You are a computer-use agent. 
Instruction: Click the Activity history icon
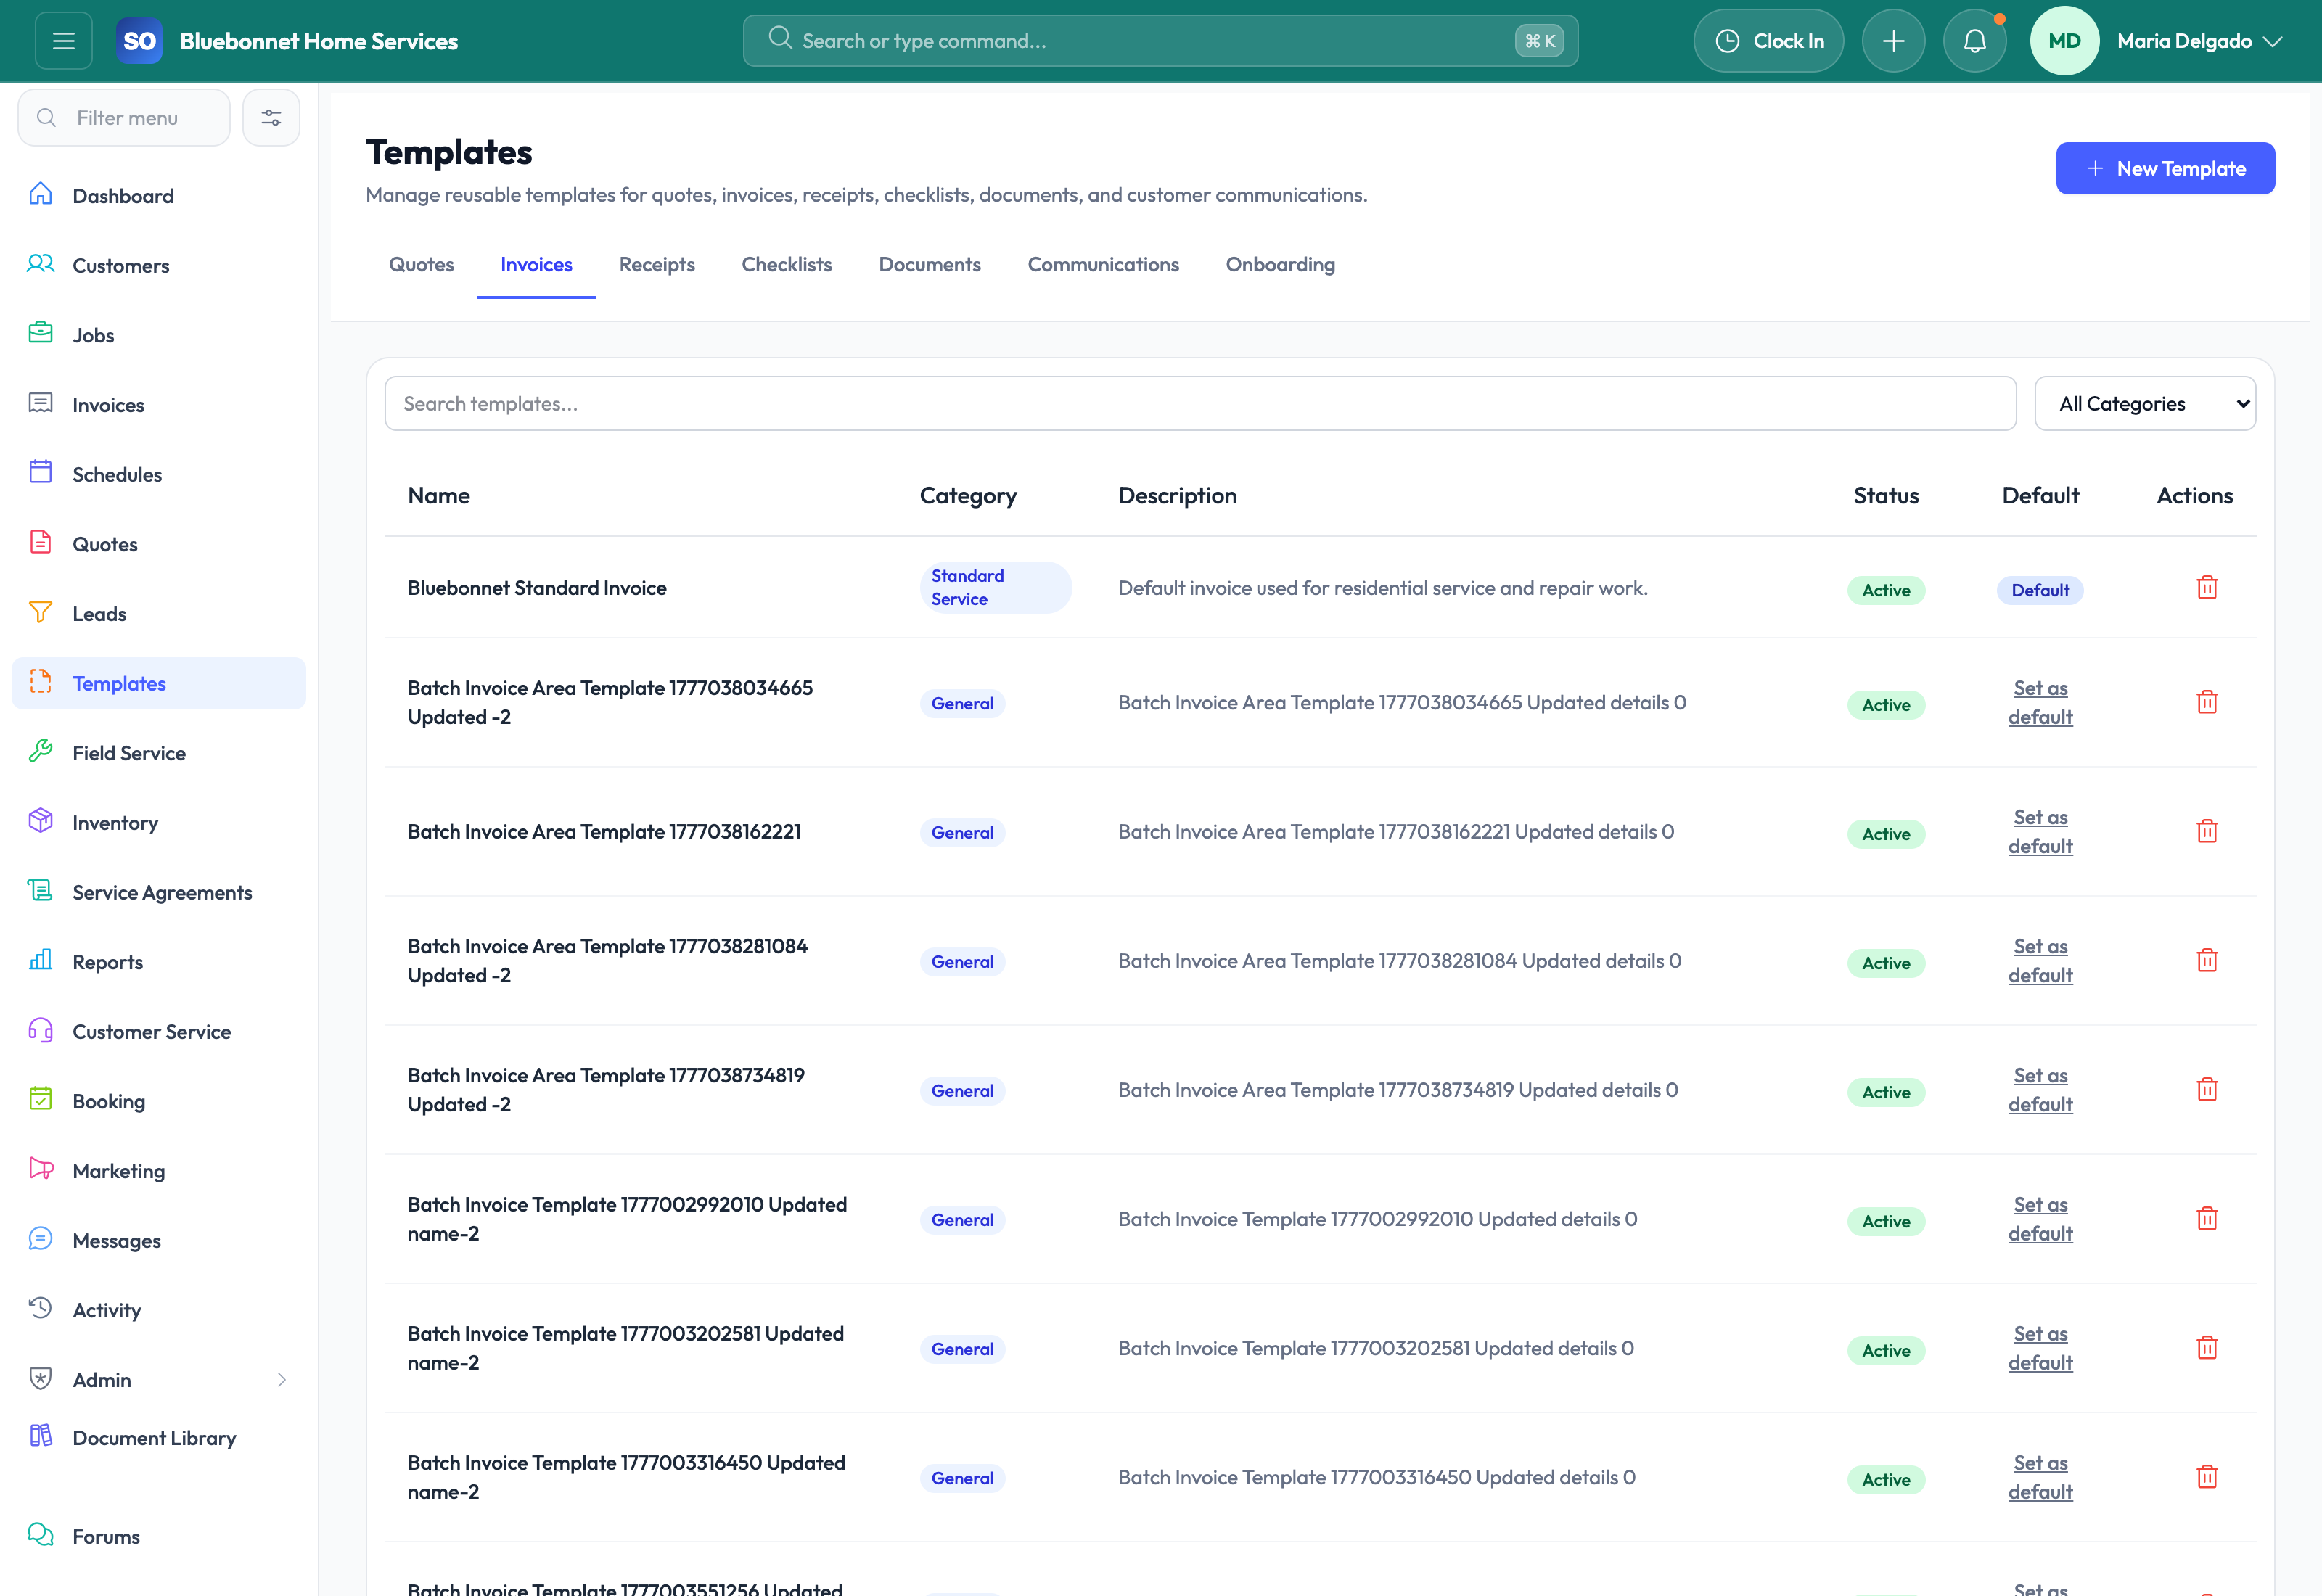pyautogui.click(x=41, y=1308)
